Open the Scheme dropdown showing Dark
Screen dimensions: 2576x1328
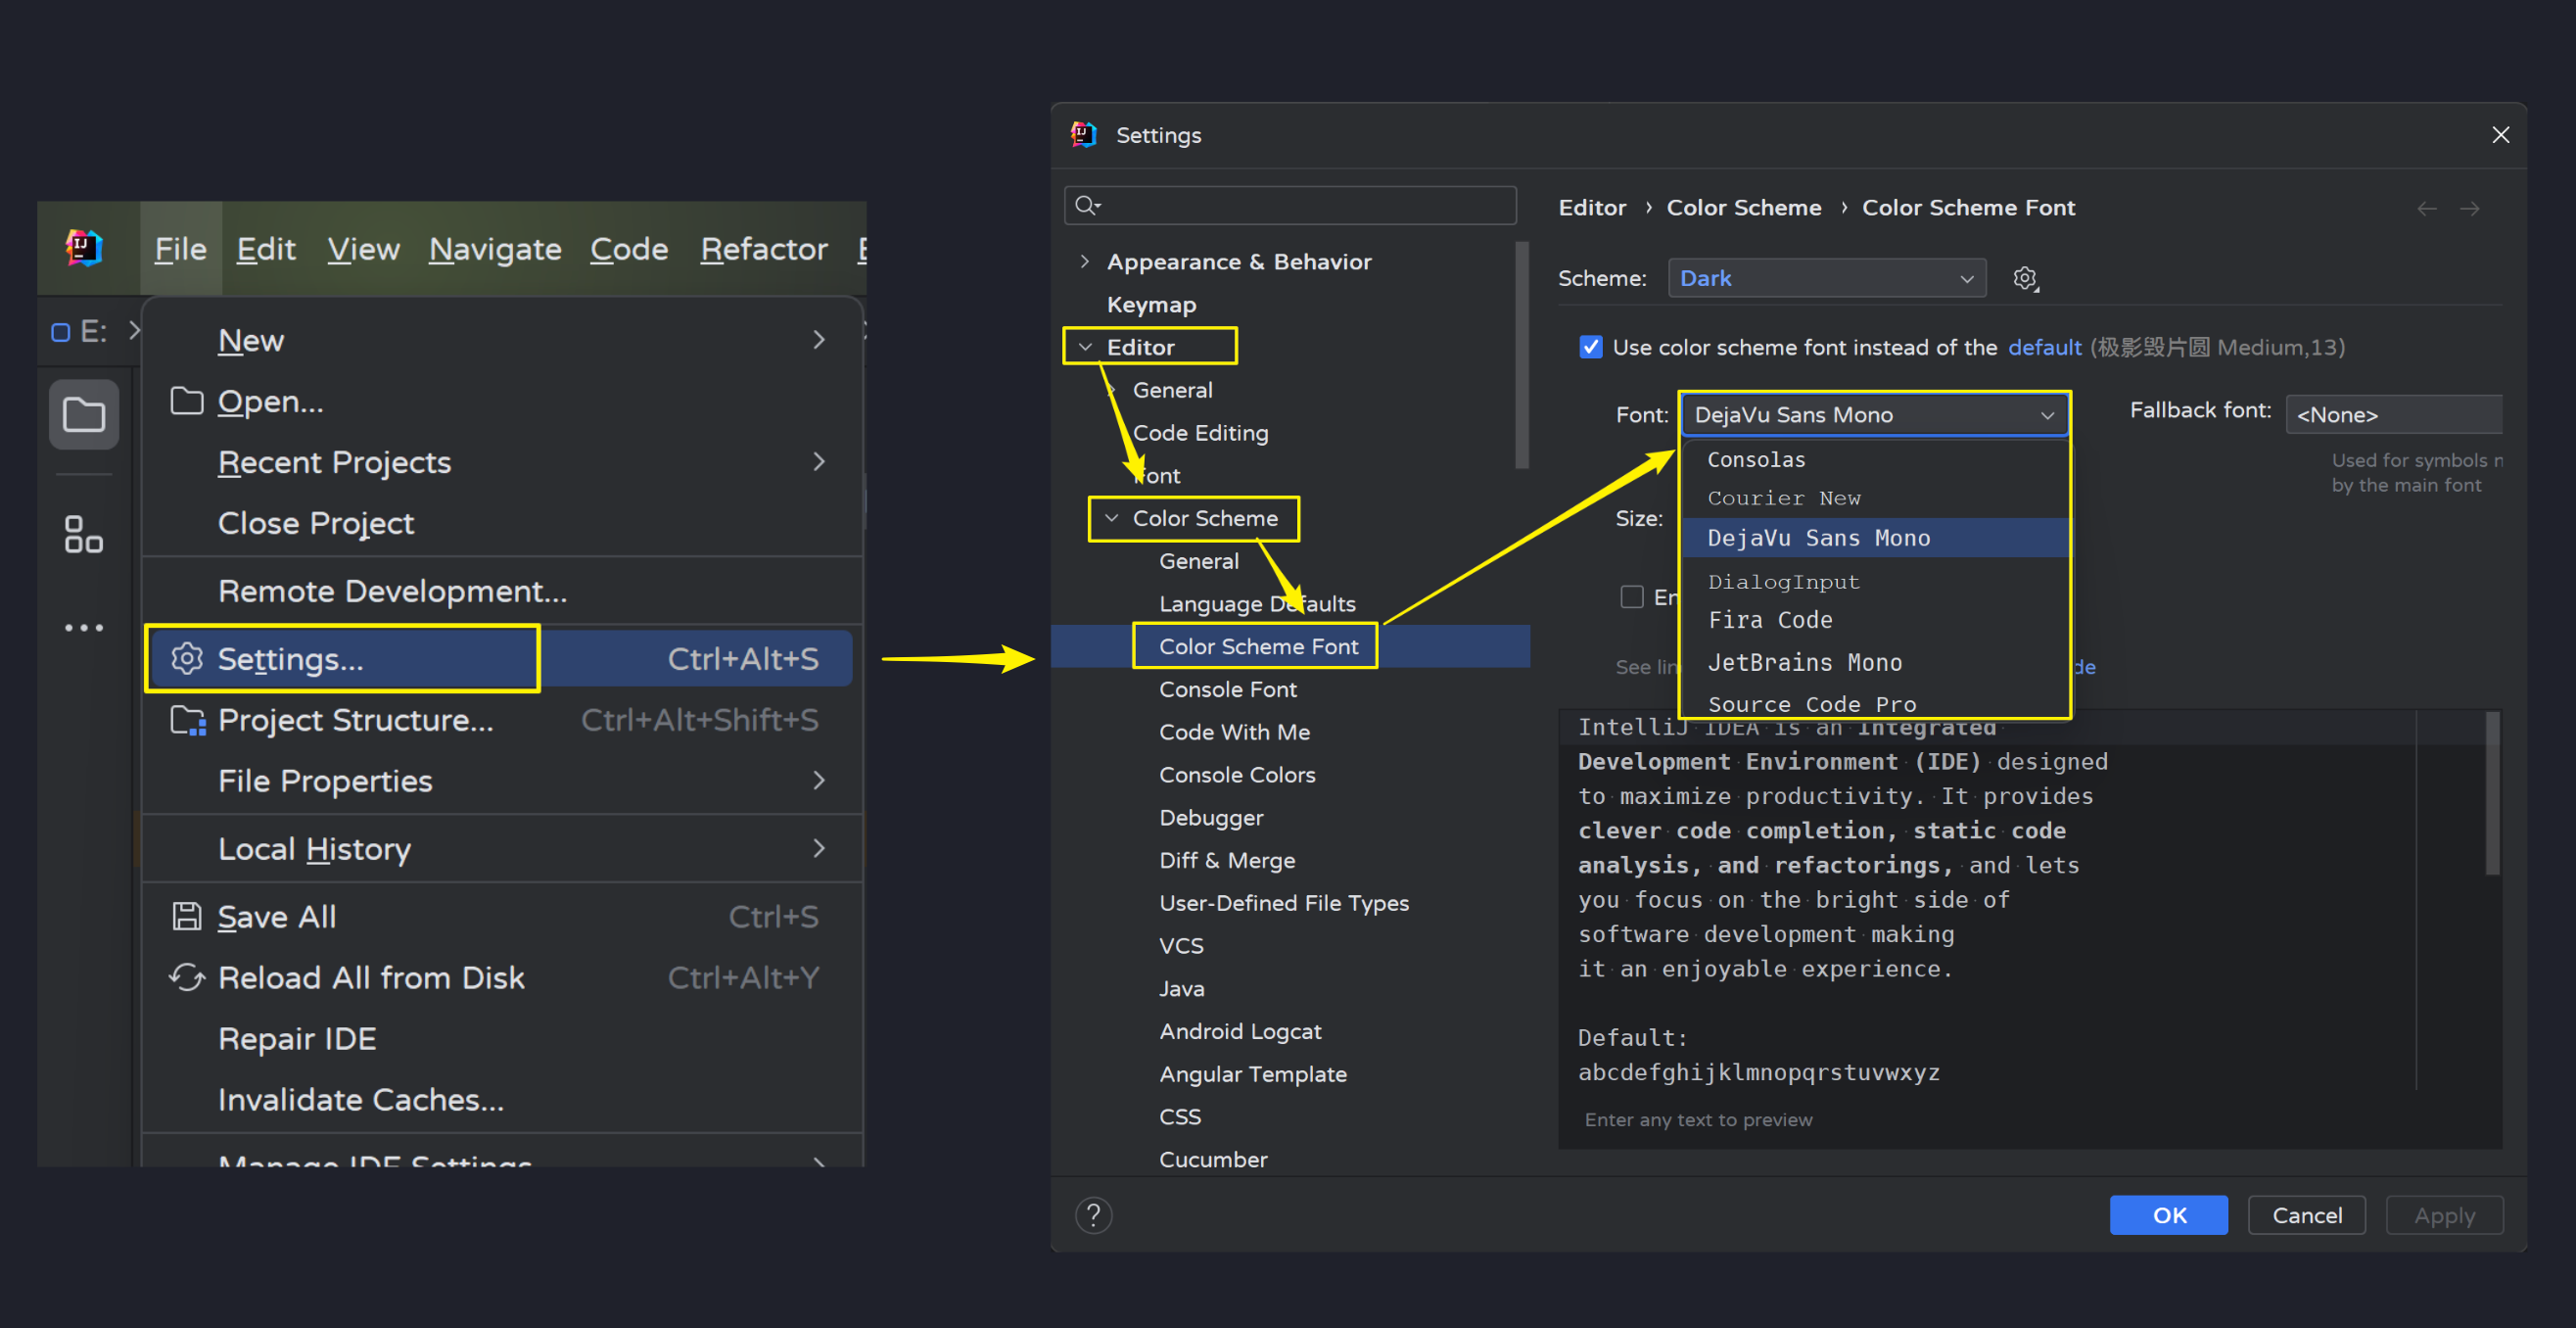click(x=1826, y=278)
